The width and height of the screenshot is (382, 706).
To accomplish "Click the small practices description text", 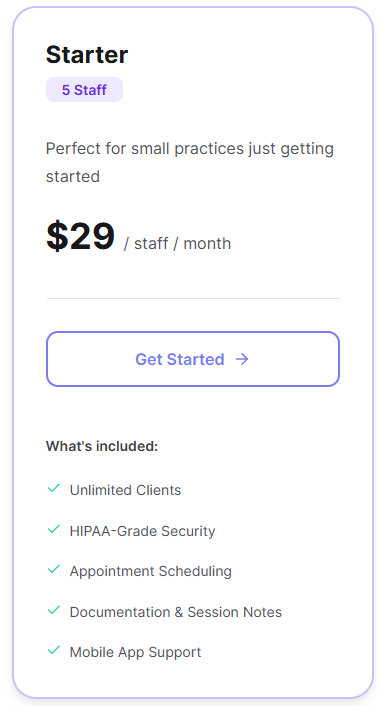I will (190, 162).
